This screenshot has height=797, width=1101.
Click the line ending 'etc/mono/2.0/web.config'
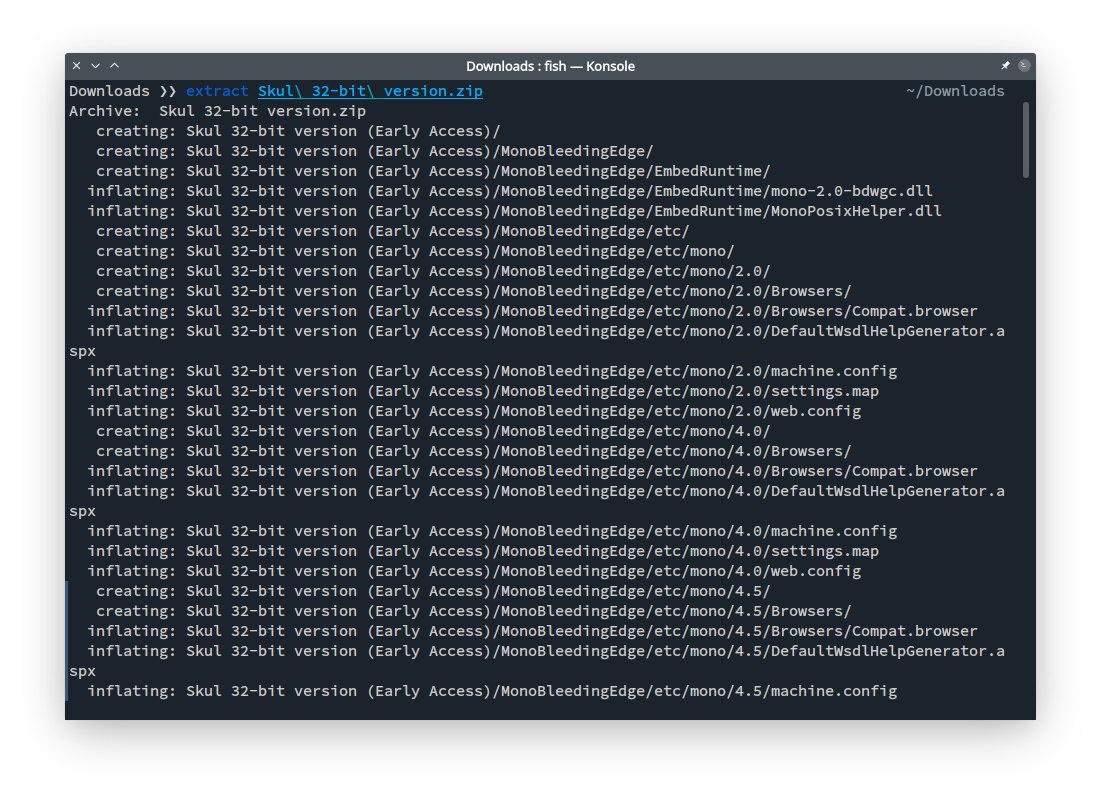pyautogui.click(x=474, y=411)
